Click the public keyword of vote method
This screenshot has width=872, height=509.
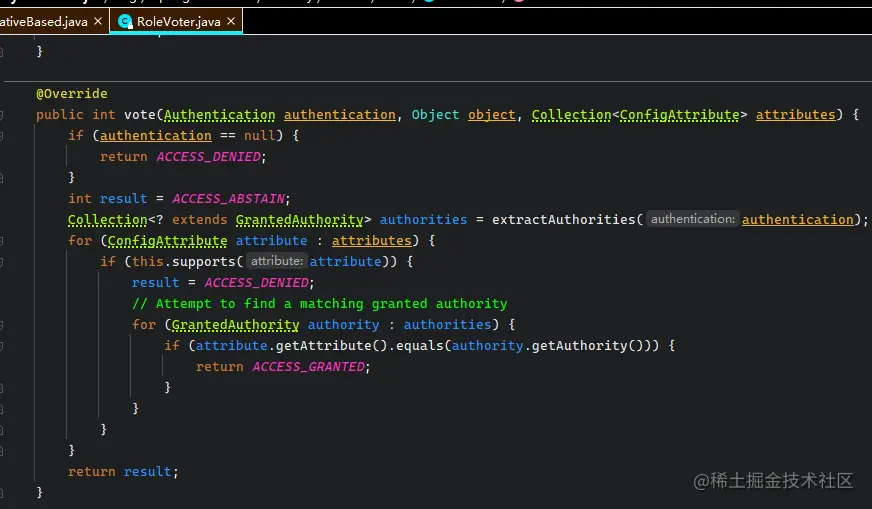[60, 115]
